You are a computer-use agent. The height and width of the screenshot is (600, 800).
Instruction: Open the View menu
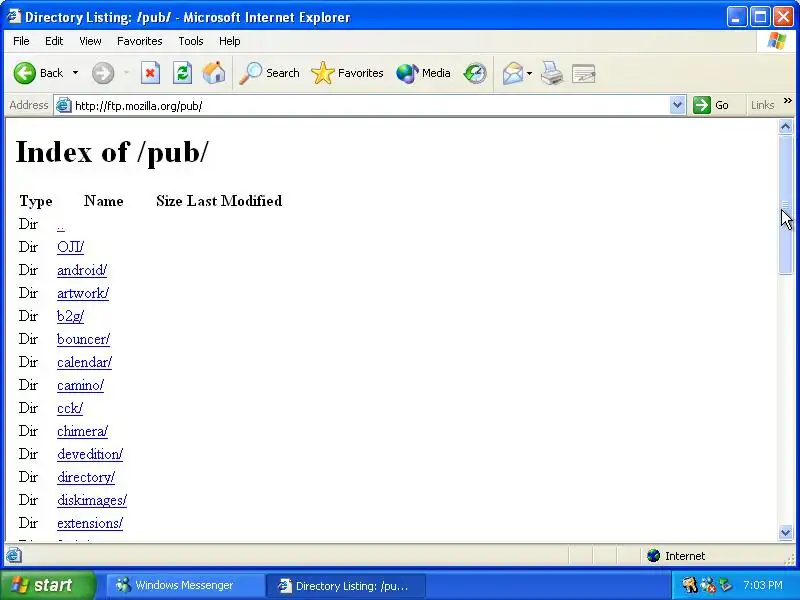(x=90, y=41)
